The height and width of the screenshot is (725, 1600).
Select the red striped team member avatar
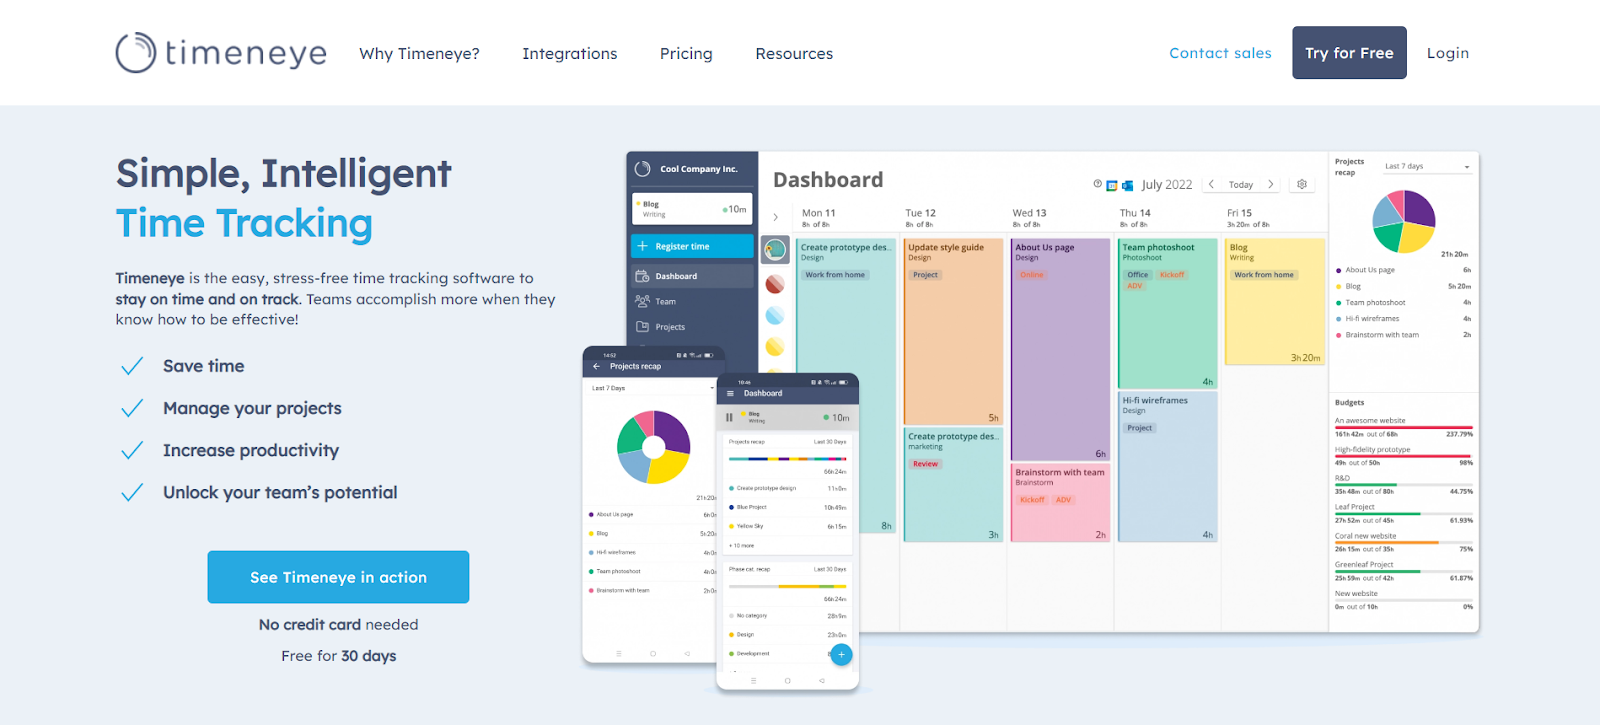pyautogui.click(x=775, y=284)
